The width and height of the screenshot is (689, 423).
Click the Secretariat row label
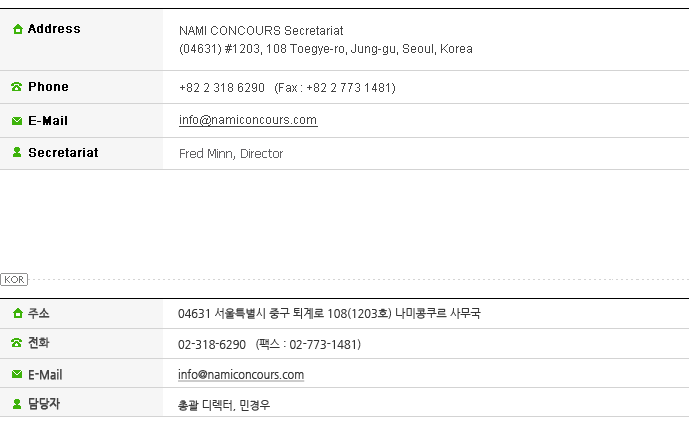(x=63, y=152)
